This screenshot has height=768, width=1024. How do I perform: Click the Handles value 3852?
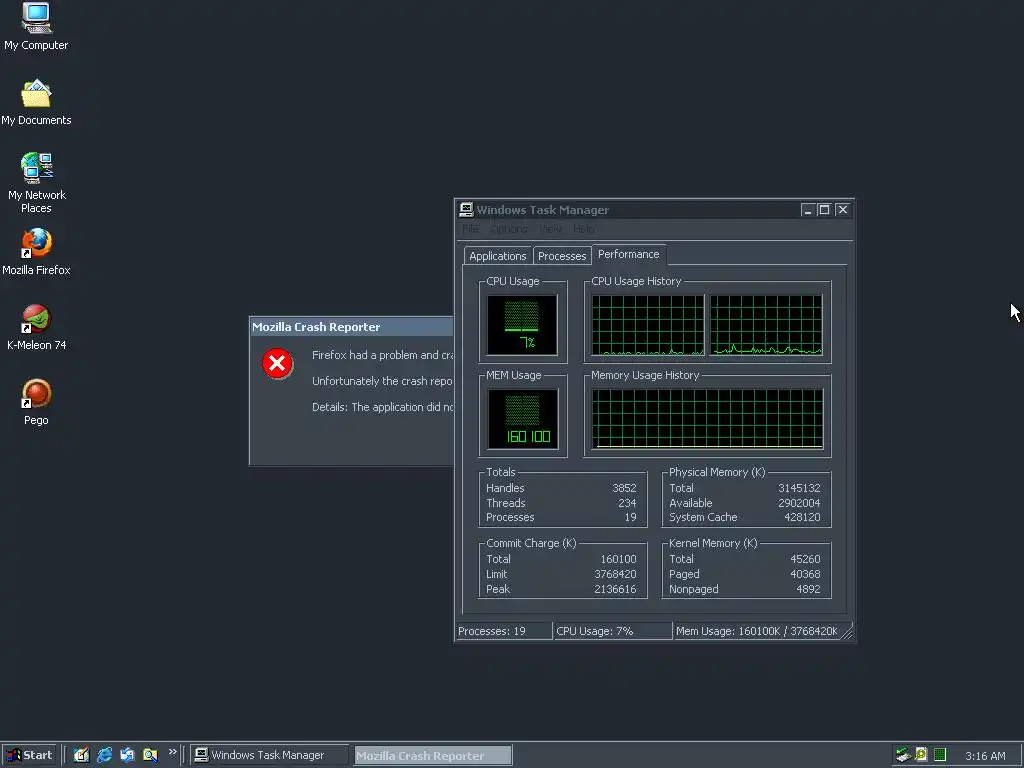tap(624, 488)
